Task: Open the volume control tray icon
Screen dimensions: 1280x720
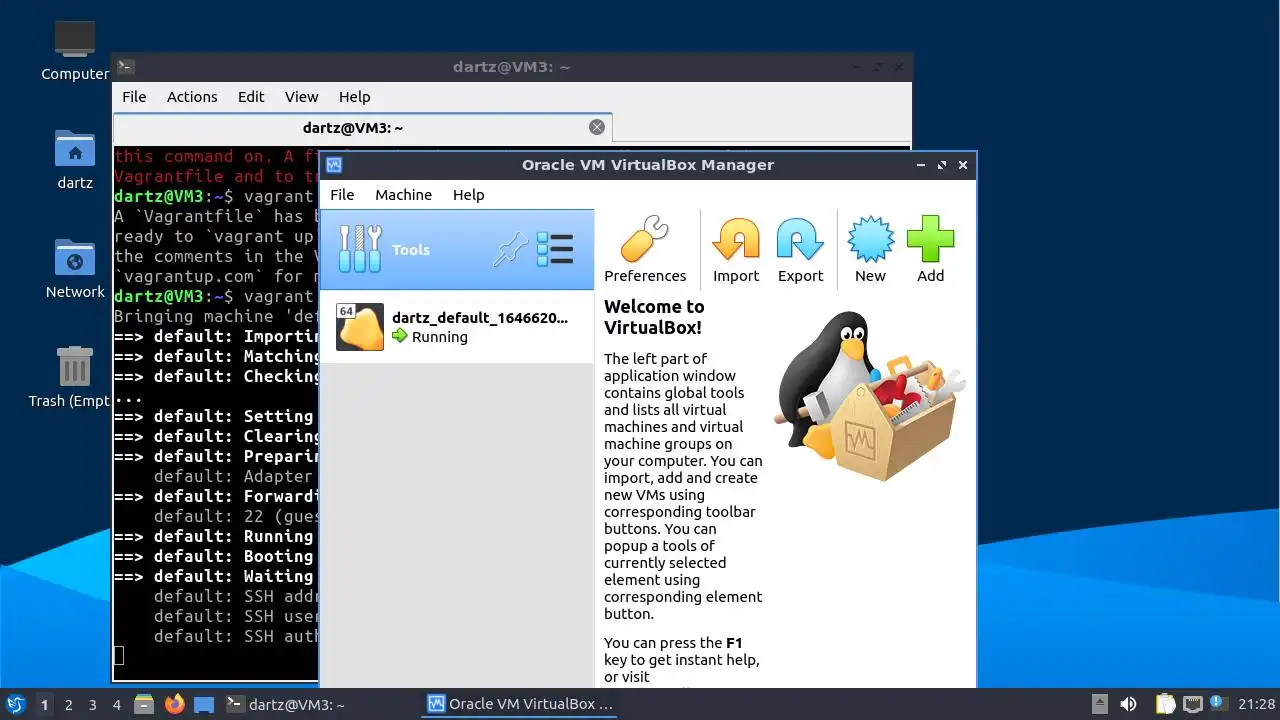Action: tap(1129, 704)
